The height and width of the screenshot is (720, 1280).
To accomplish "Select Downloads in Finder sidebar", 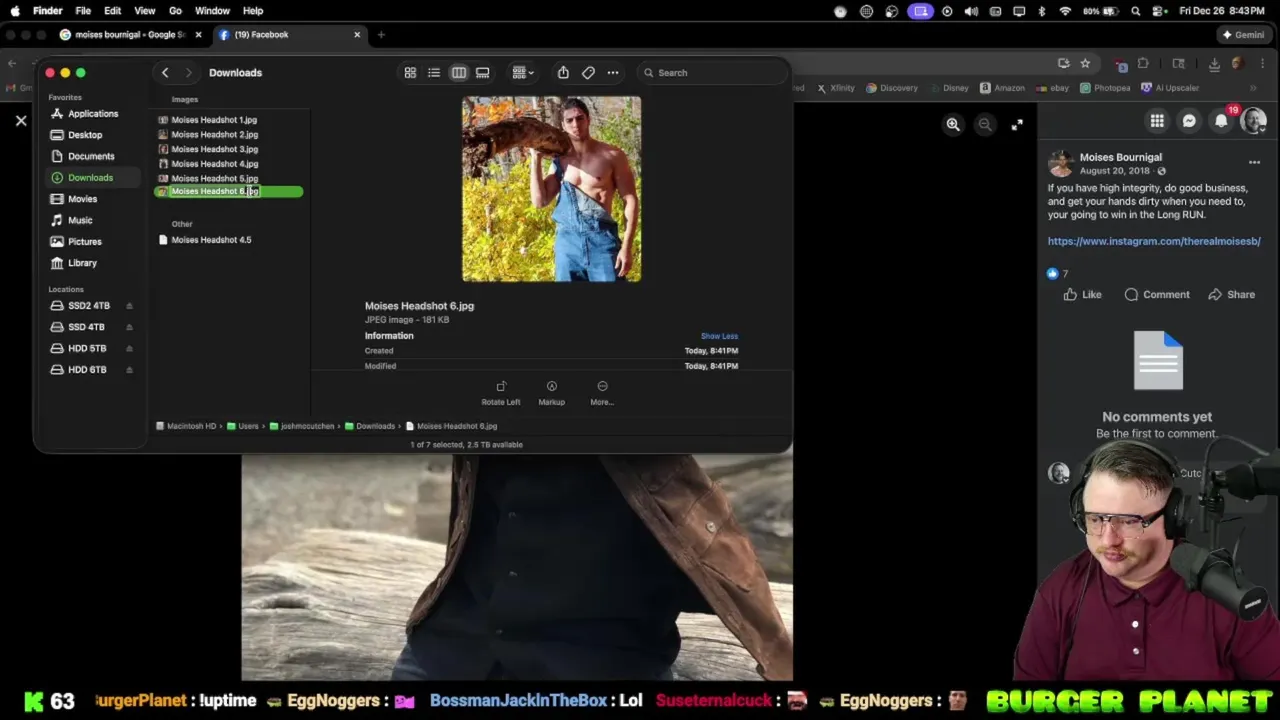I will tap(90, 178).
